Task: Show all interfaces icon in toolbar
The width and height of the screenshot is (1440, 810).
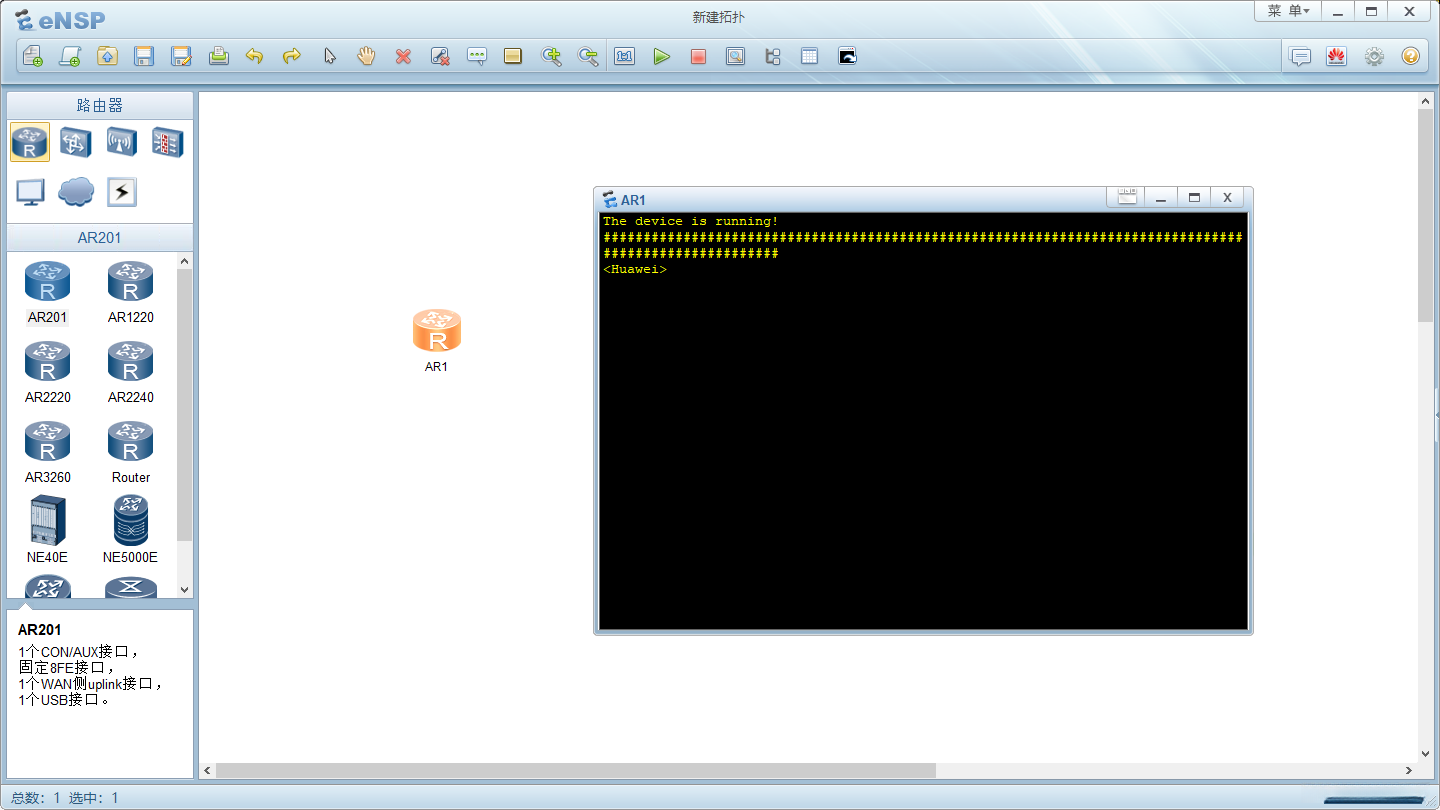Action: [772, 56]
